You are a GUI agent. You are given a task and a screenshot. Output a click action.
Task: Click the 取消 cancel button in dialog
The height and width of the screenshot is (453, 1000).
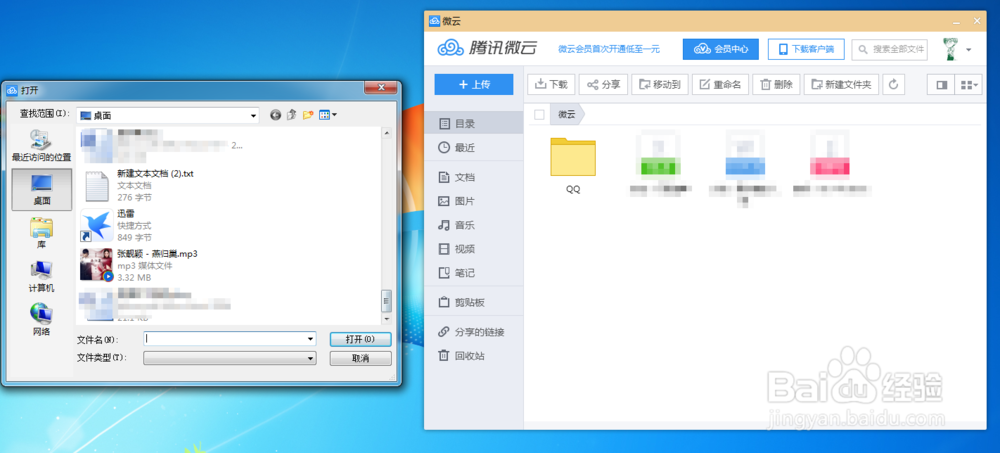(x=360, y=359)
